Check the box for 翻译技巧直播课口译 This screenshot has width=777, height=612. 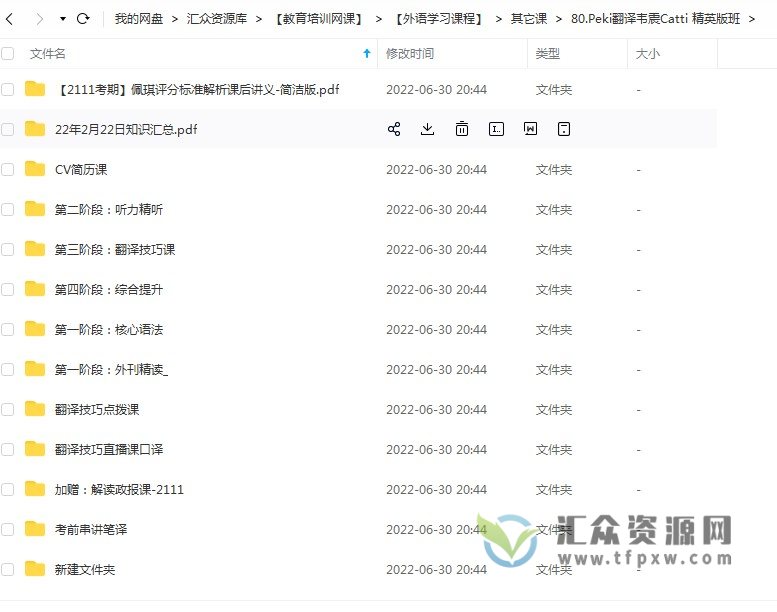point(7,449)
